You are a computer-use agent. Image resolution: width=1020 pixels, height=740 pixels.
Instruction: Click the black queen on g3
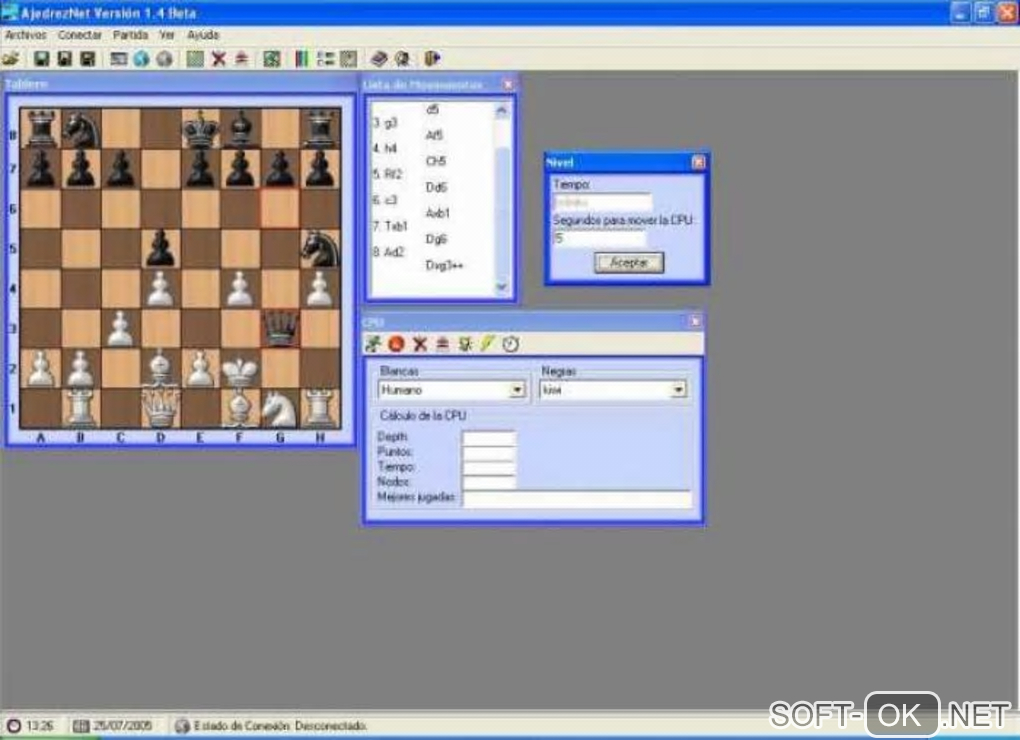[280, 328]
